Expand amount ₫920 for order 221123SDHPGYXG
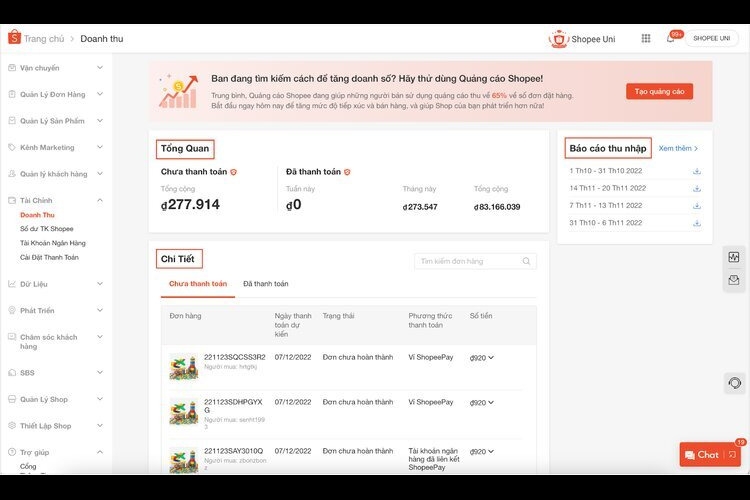Viewport: 750px width, 500px height. 491,402
